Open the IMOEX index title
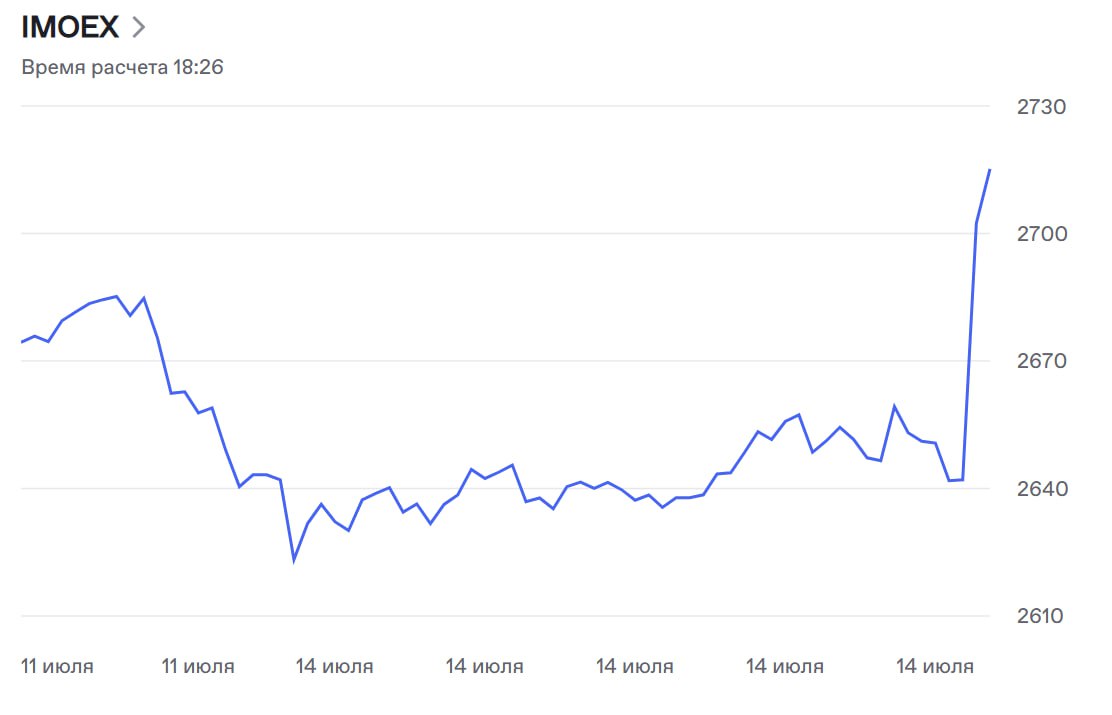The width and height of the screenshot is (1112, 715). click(70, 28)
